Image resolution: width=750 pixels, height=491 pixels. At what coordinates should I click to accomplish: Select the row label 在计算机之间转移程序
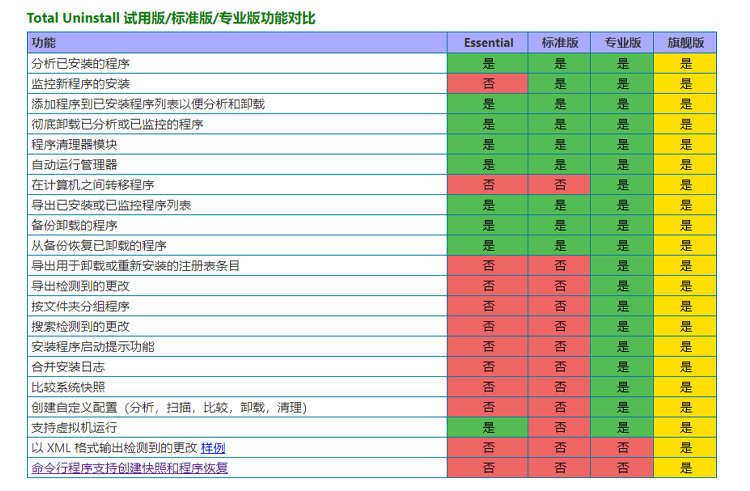coord(93,185)
